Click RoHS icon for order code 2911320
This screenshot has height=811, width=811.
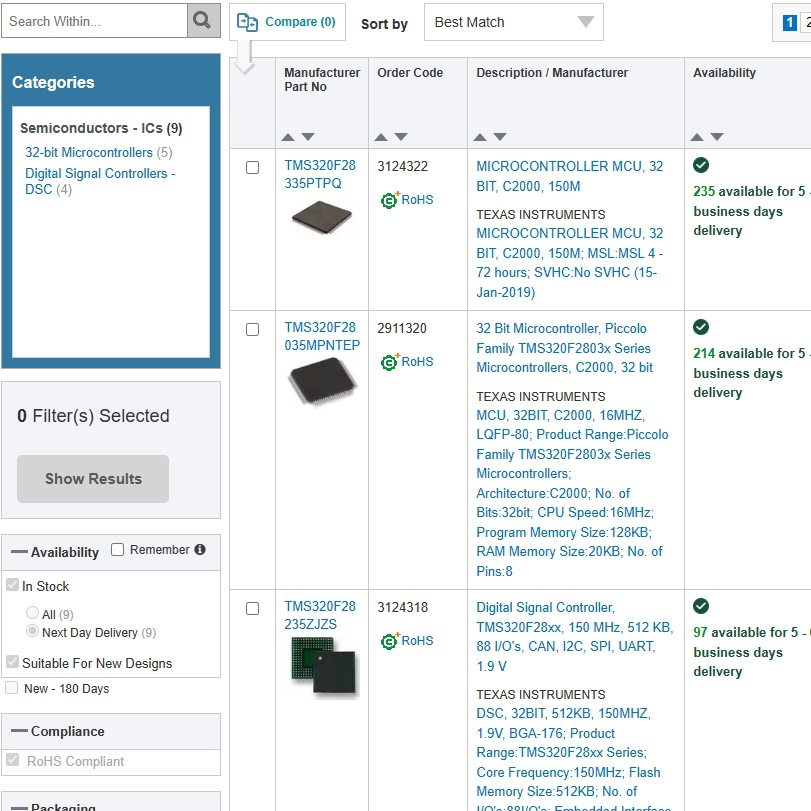tap(389, 362)
